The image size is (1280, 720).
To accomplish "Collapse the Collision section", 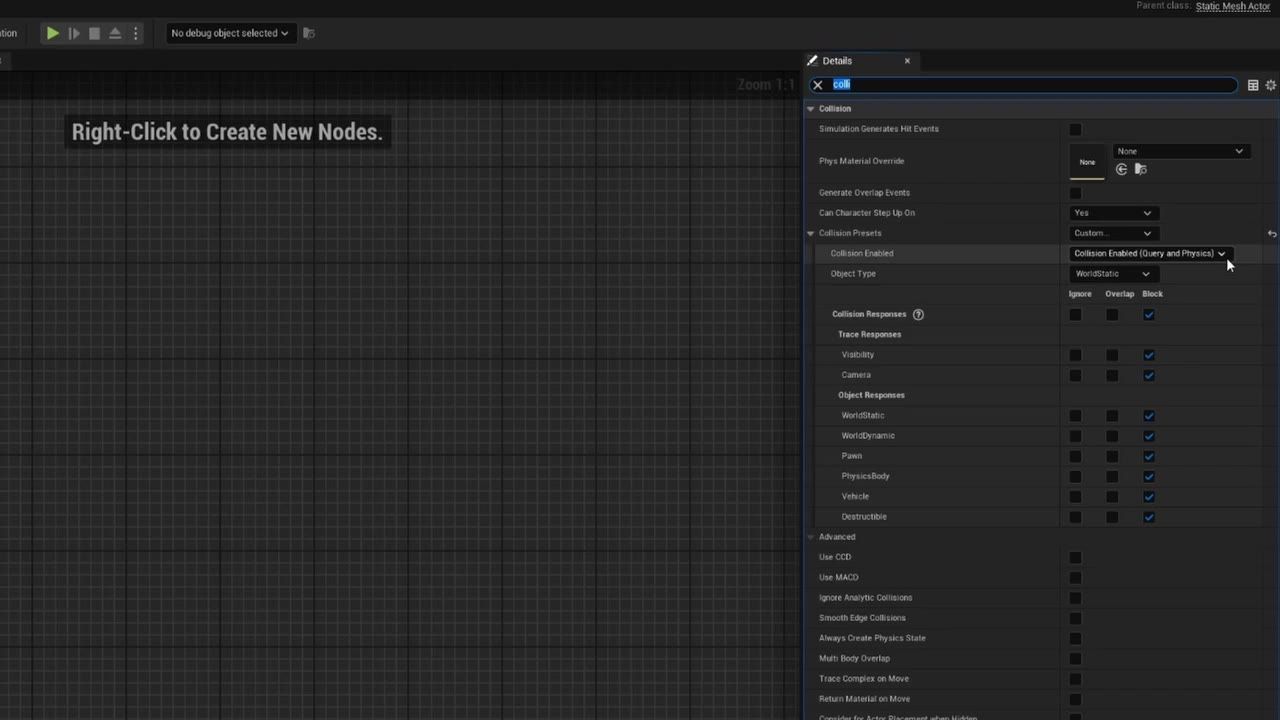I will tap(811, 108).
